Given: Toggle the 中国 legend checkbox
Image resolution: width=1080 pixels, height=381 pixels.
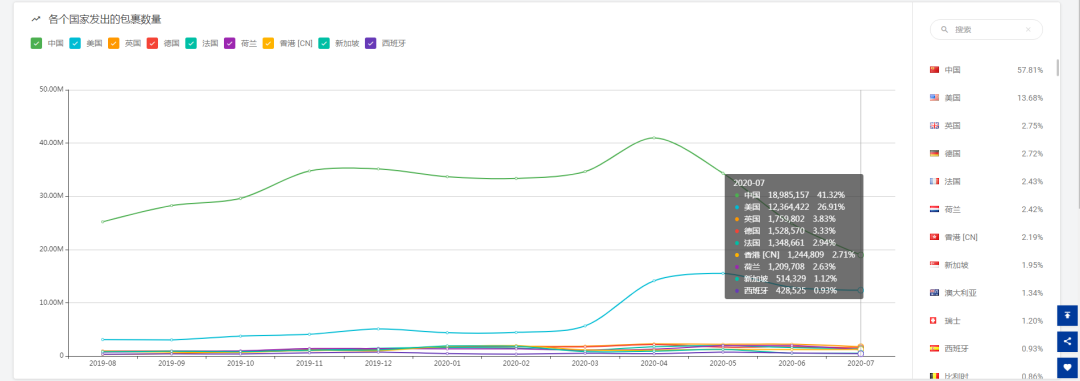Looking at the screenshot, I should click(37, 43).
